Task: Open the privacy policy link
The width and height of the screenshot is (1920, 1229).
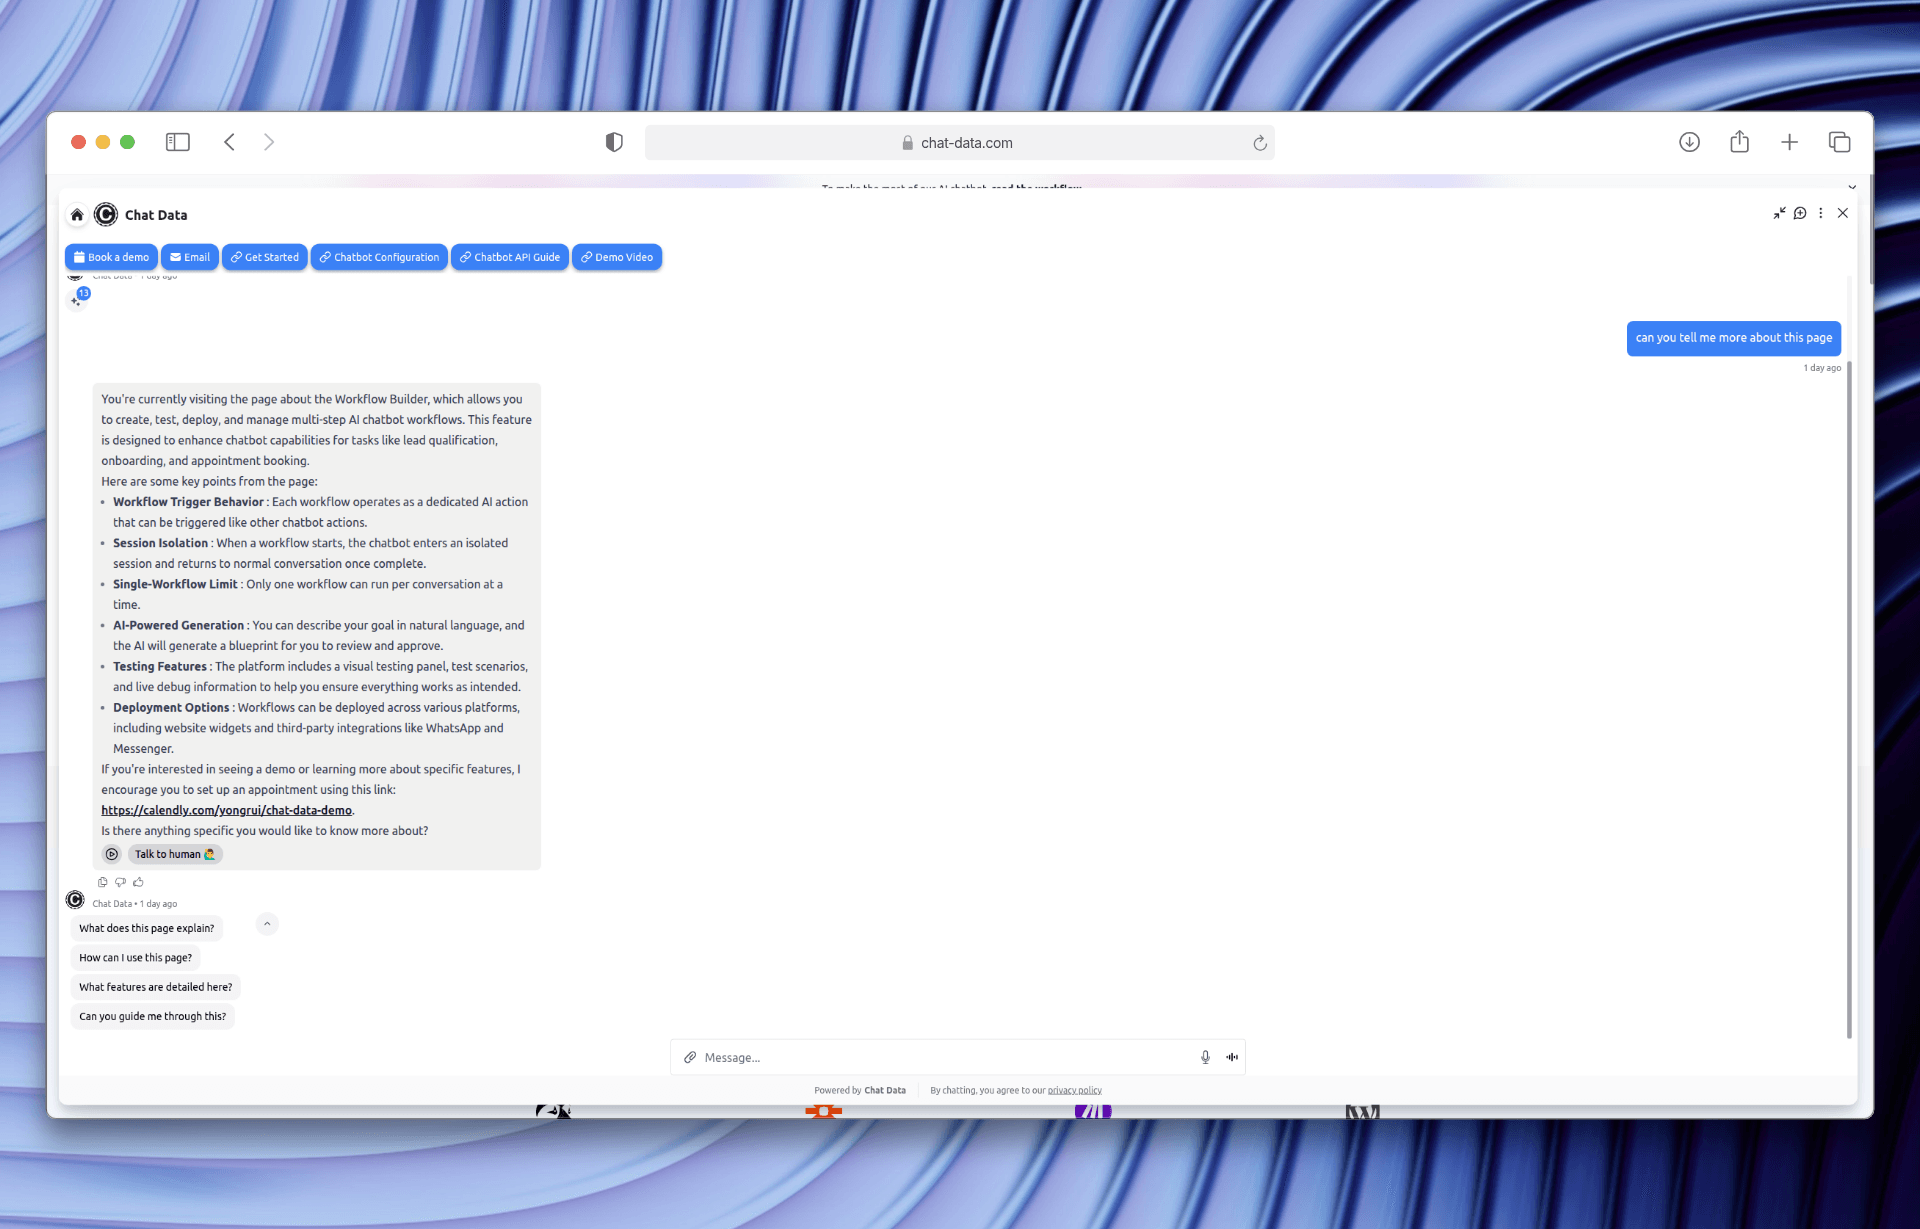Action: [x=1074, y=1090]
